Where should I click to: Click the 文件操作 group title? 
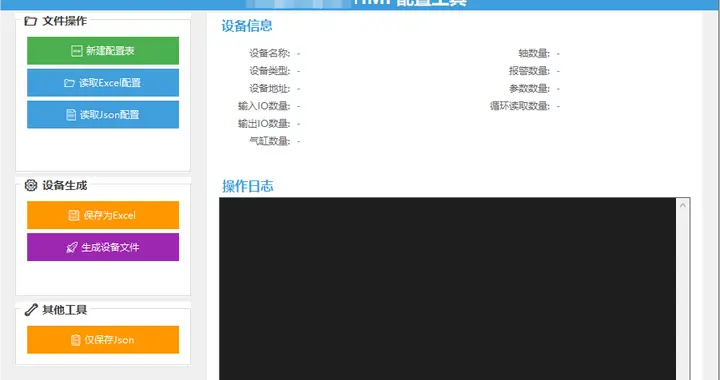[x=64, y=21]
